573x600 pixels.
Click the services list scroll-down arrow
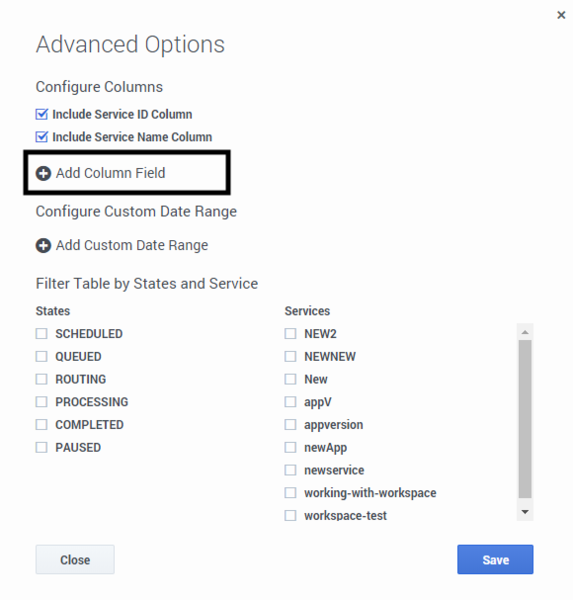525,512
